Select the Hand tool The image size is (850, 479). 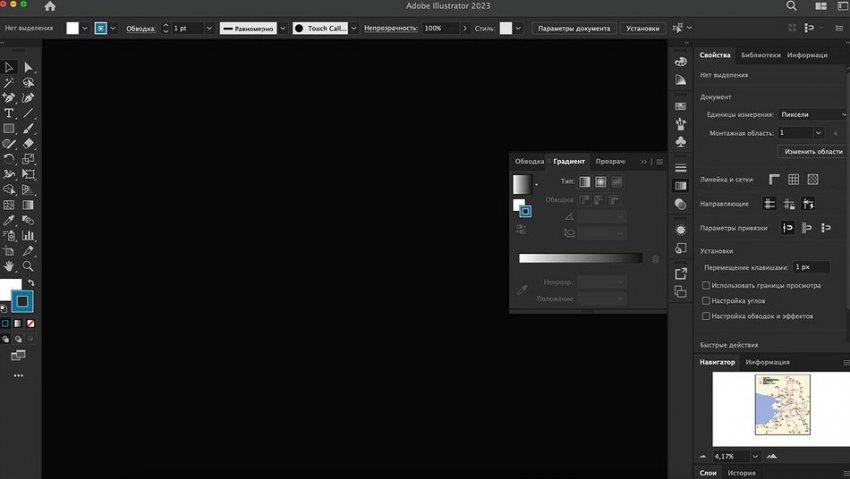[9, 267]
